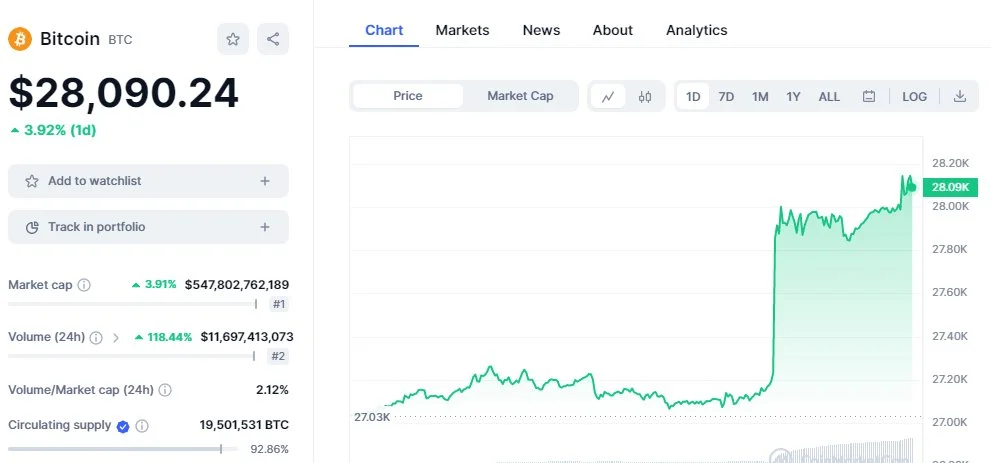Click the star favorite icon beside Bitcoin
Viewport: 991px width, 463px height.
[x=233, y=39]
